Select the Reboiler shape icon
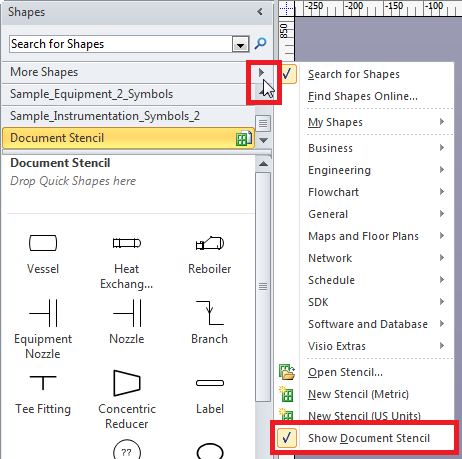462x459 pixels. tap(210, 243)
